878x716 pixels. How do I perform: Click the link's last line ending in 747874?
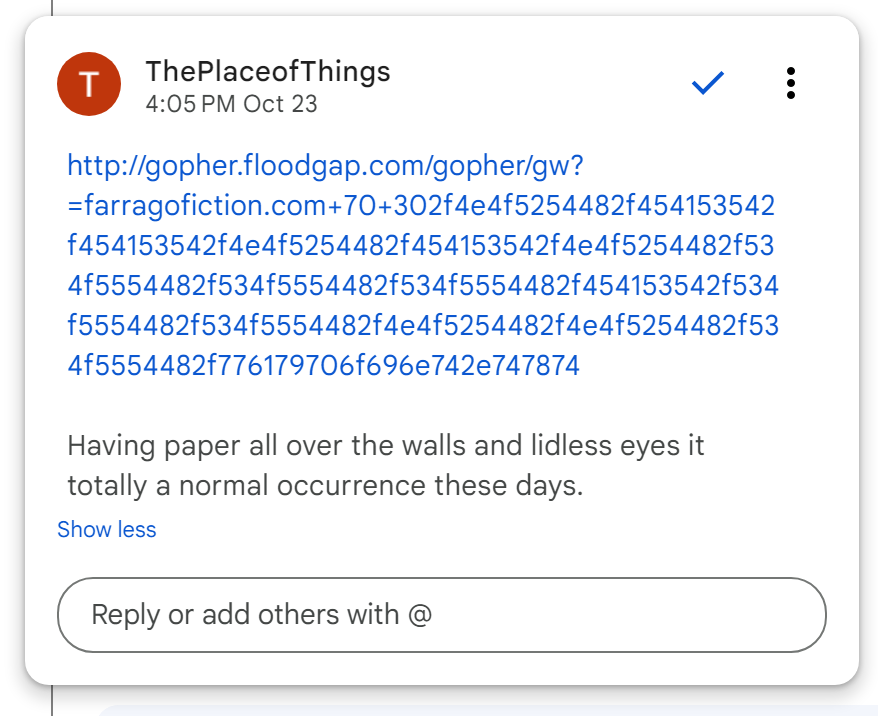tap(323, 366)
